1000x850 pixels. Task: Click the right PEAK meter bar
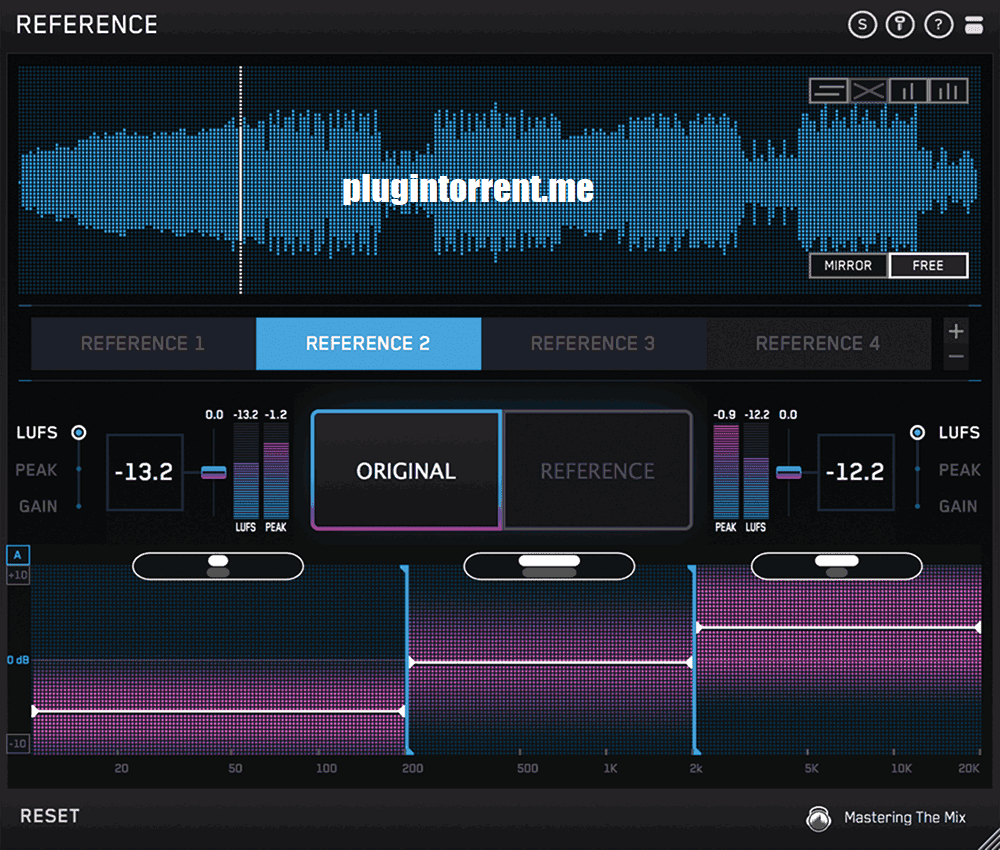(x=726, y=471)
